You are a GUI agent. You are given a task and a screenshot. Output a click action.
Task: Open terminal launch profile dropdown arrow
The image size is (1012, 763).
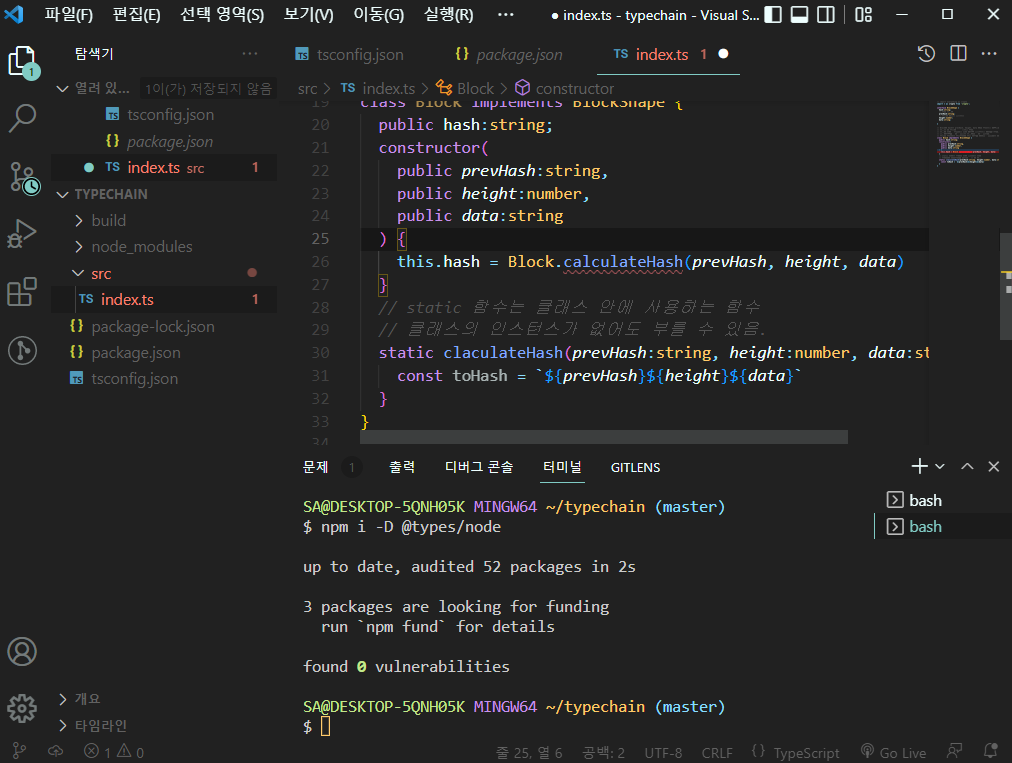pos(940,466)
